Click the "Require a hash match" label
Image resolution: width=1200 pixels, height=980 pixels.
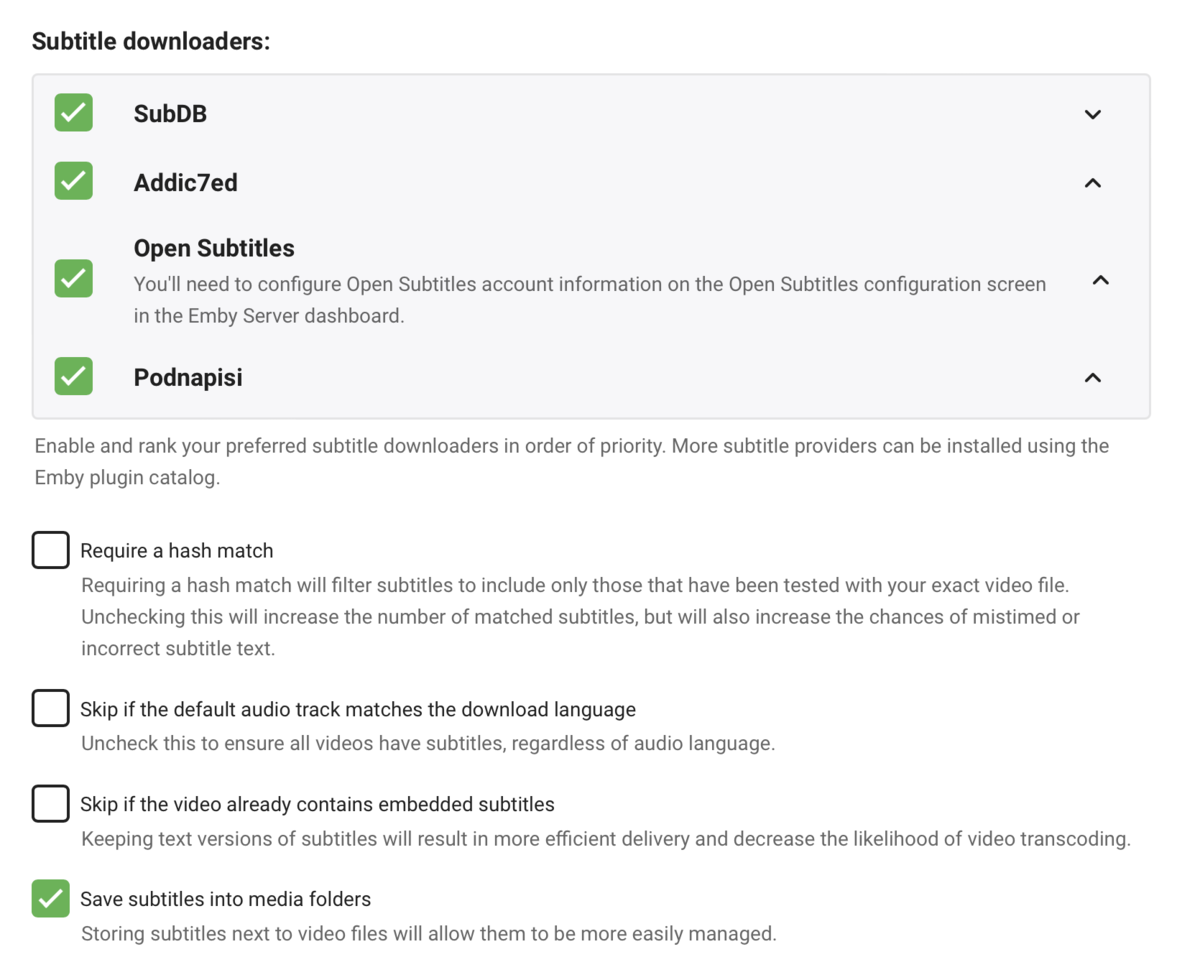tap(177, 551)
